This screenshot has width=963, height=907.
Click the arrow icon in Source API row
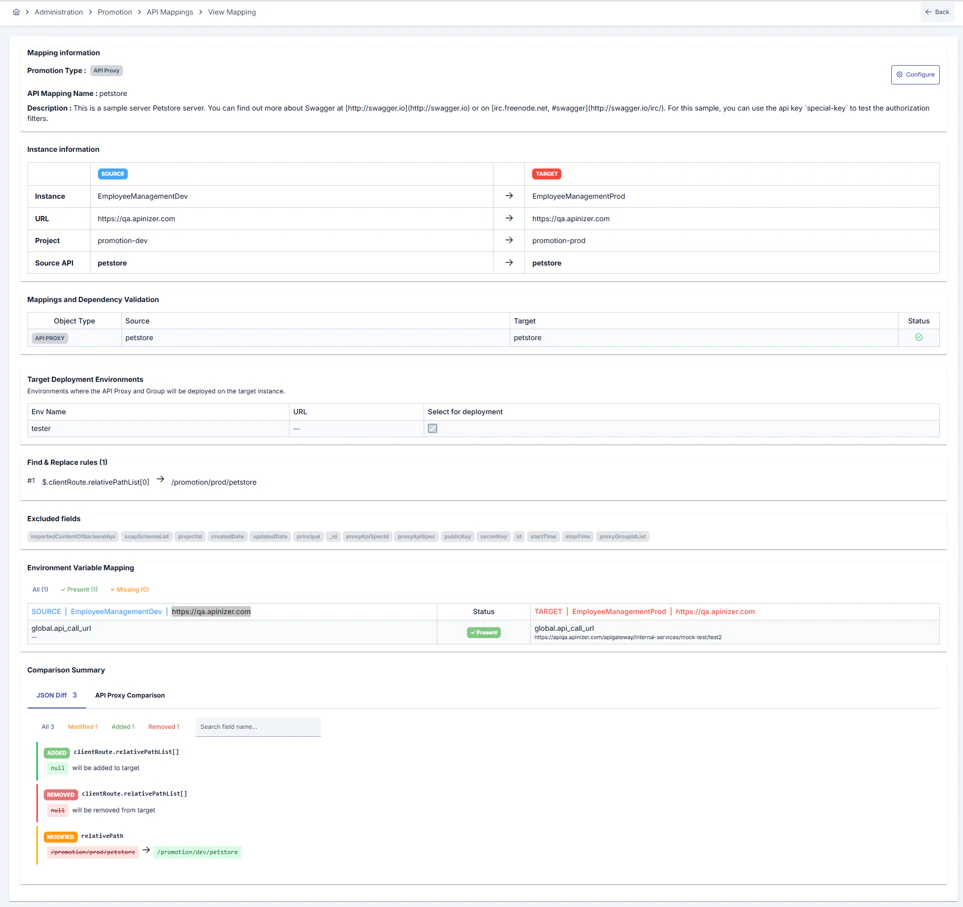[x=509, y=262]
